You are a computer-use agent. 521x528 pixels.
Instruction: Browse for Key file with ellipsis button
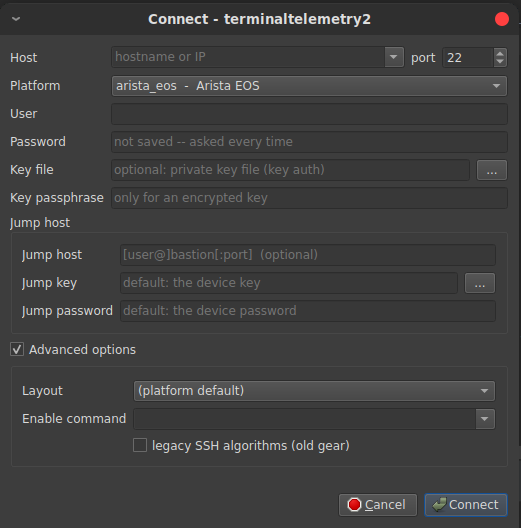[x=491, y=170]
